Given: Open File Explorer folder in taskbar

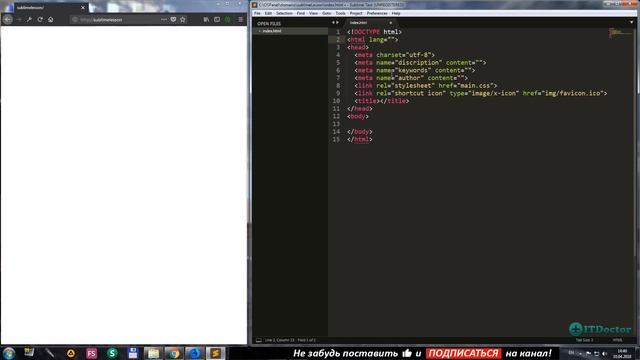Looking at the screenshot, I should coord(153,353).
